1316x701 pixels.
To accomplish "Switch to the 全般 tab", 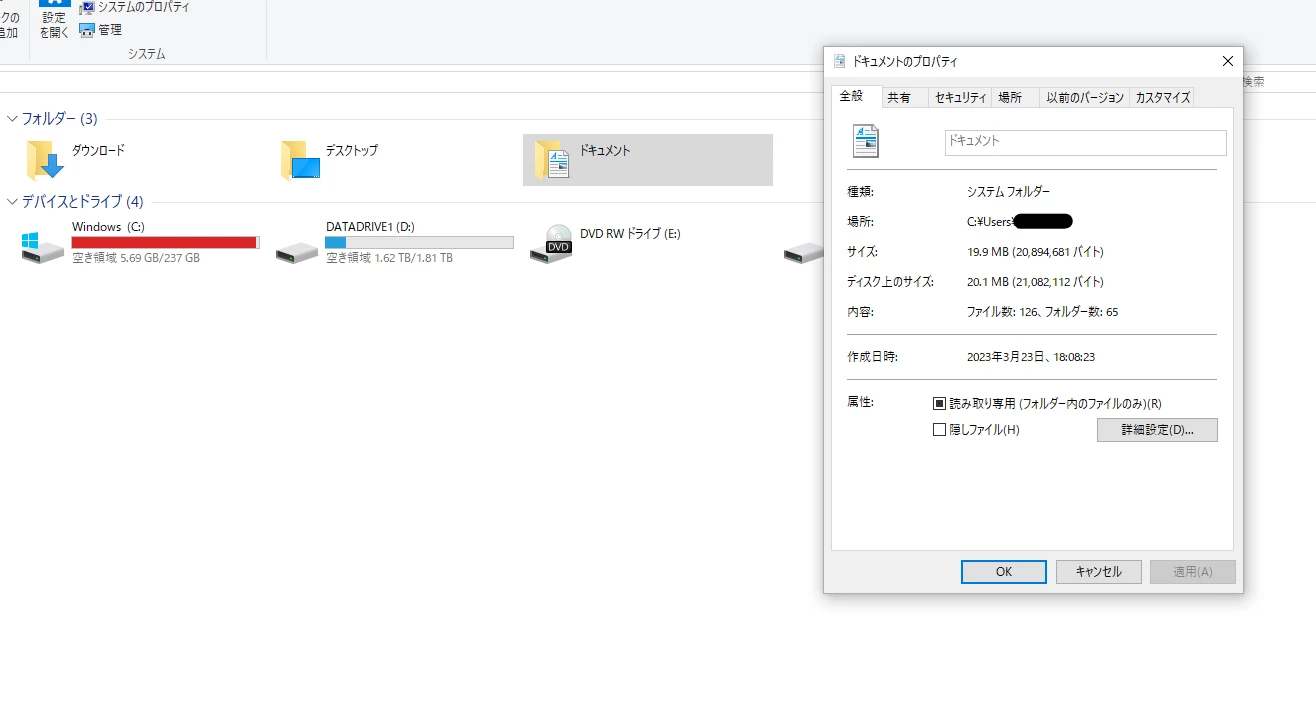I will point(856,96).
